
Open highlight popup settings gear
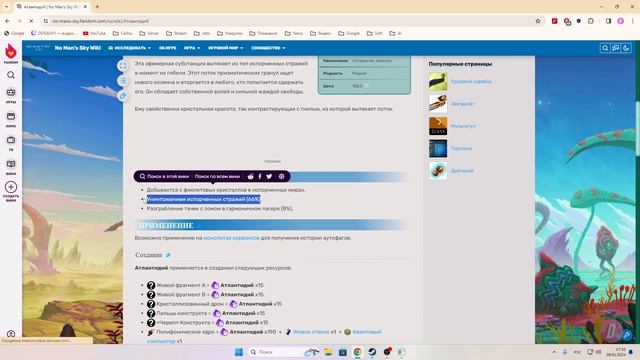click(x=282, y=176)
